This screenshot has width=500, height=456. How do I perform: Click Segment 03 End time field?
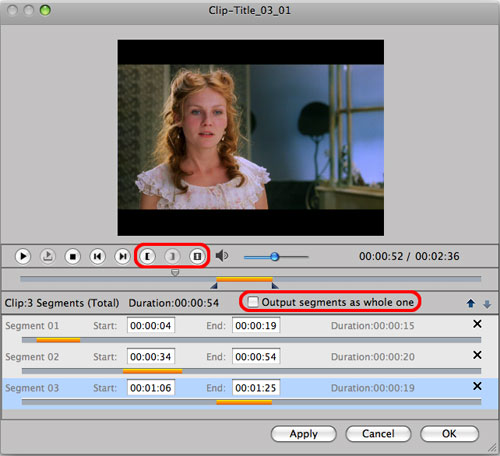[x=256, y=388]
